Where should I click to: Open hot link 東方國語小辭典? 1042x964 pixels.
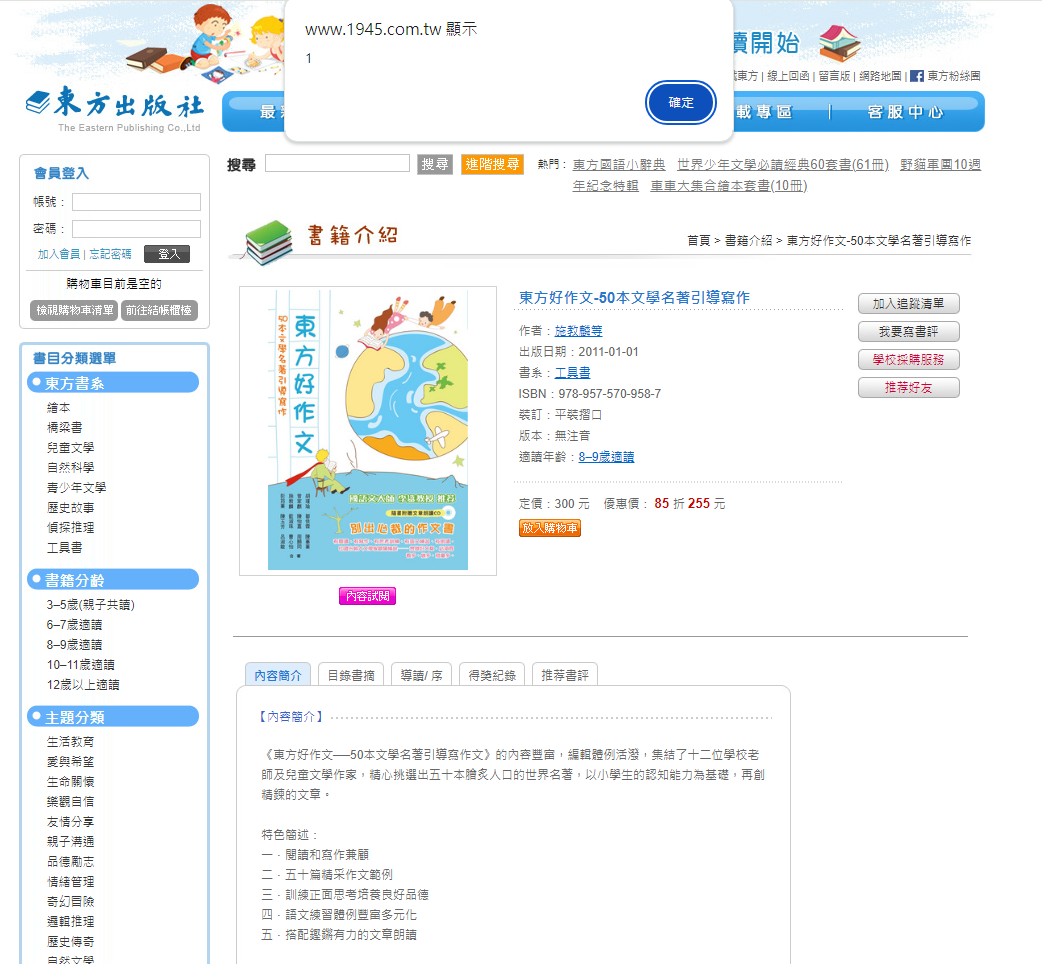619,164
